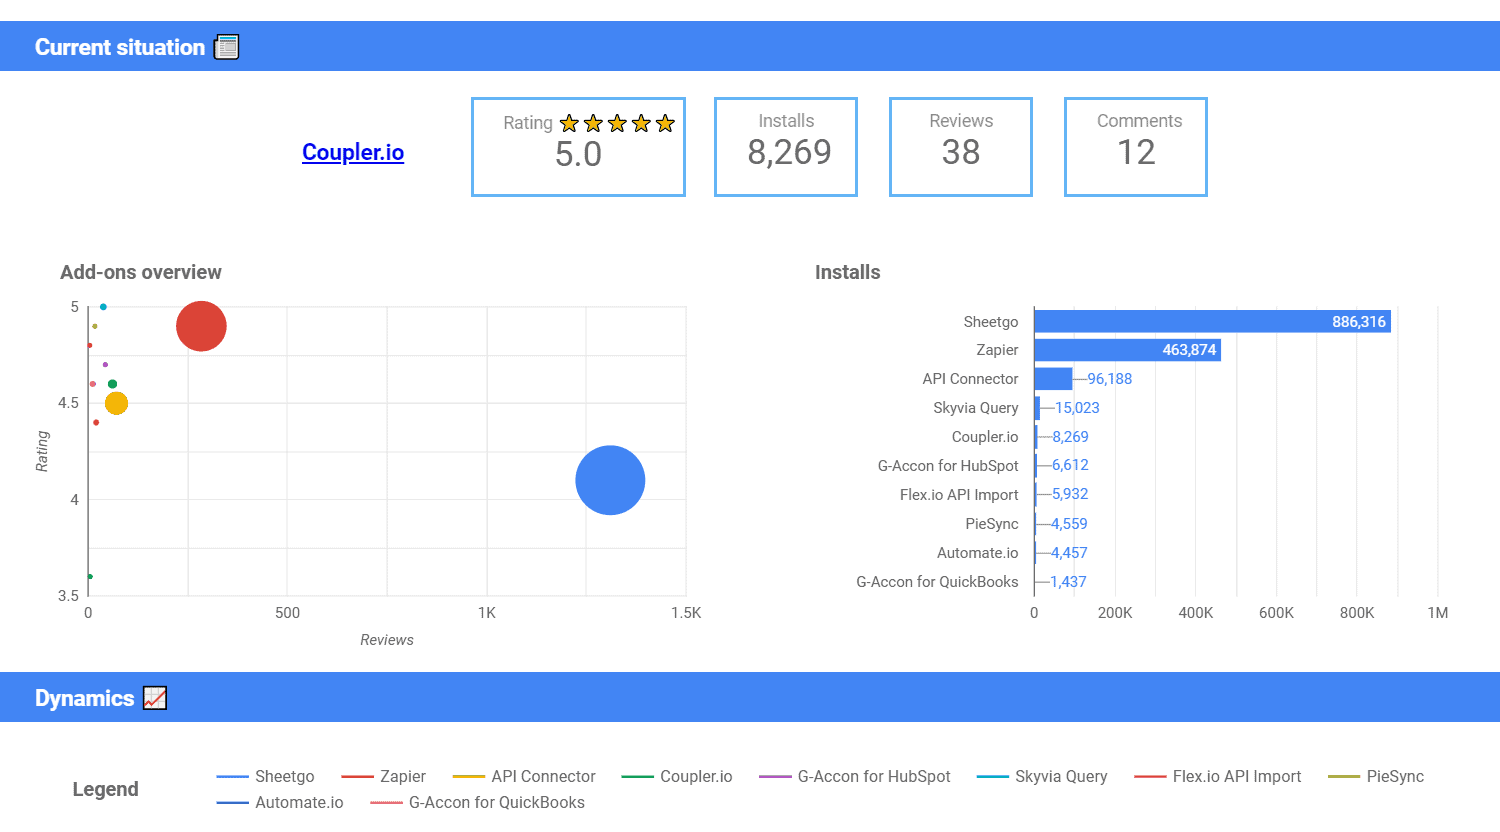Image resolution: width=1500 pixels, height=832 pixels.
Task: Toggle G-Accon for HubSpot in the legend
Action: (x=855, y=776)
